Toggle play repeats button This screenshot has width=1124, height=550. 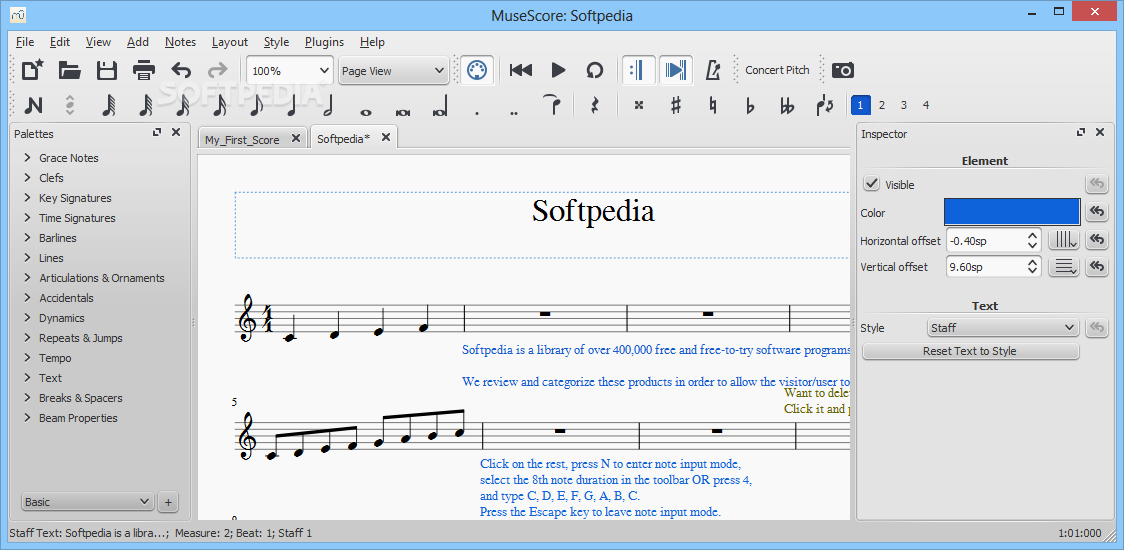[x=637, y=70]
